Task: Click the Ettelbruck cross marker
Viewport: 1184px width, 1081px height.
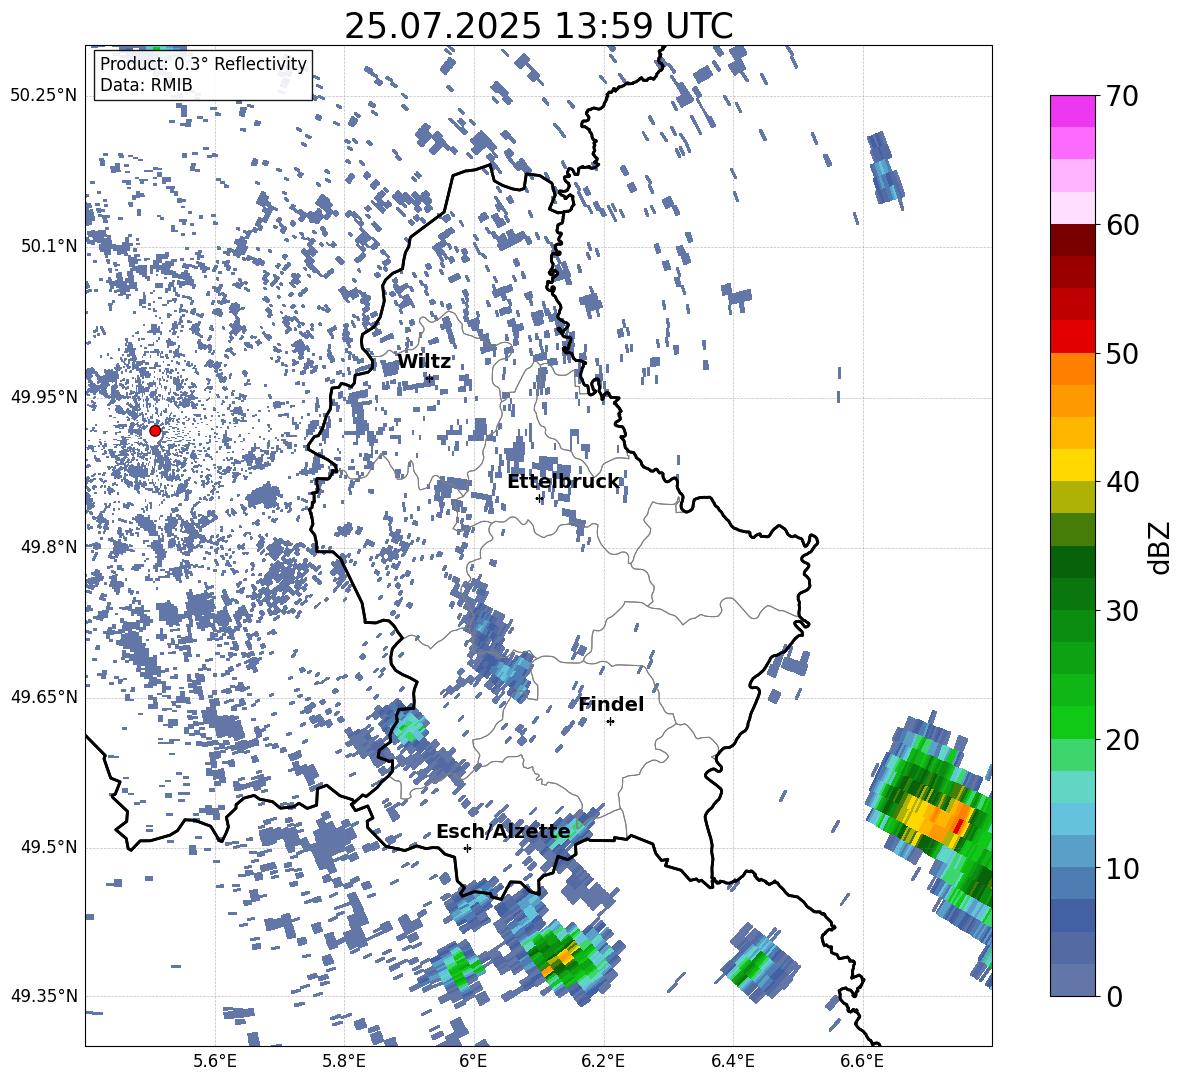Action: pyautogui.click(x=539, y=498)
